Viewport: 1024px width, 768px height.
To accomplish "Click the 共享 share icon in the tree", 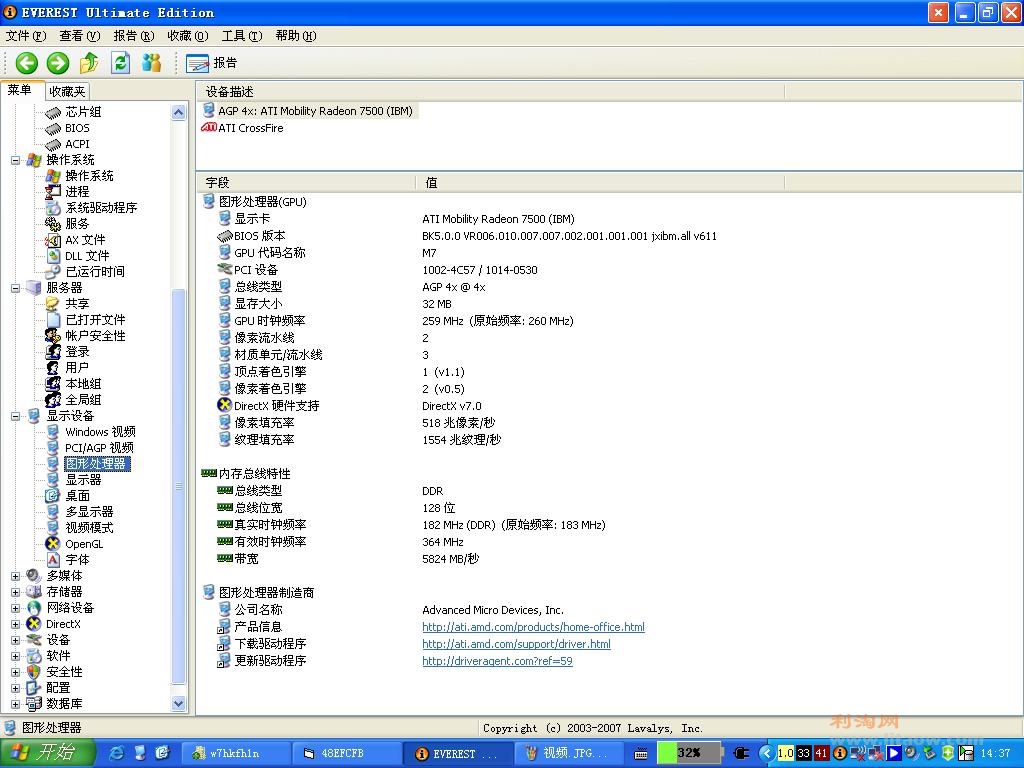I will point(53,304).
